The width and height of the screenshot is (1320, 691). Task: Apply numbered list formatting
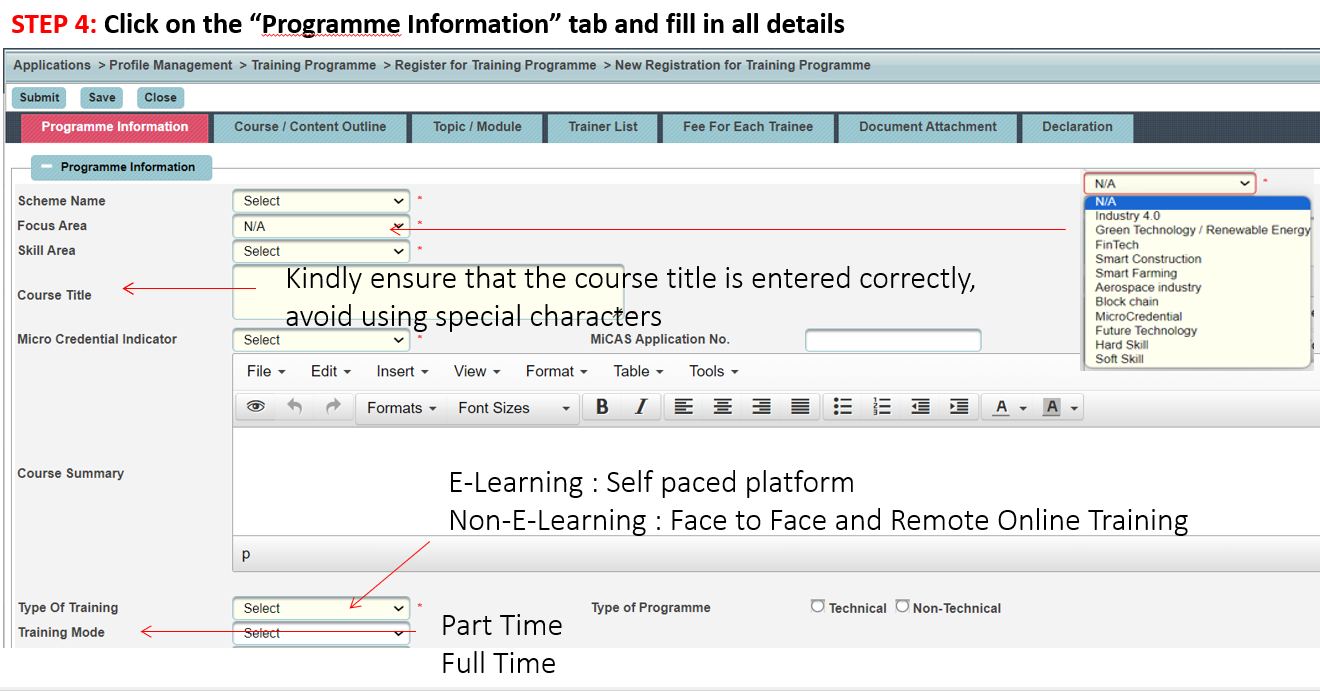tap(882, 407)
